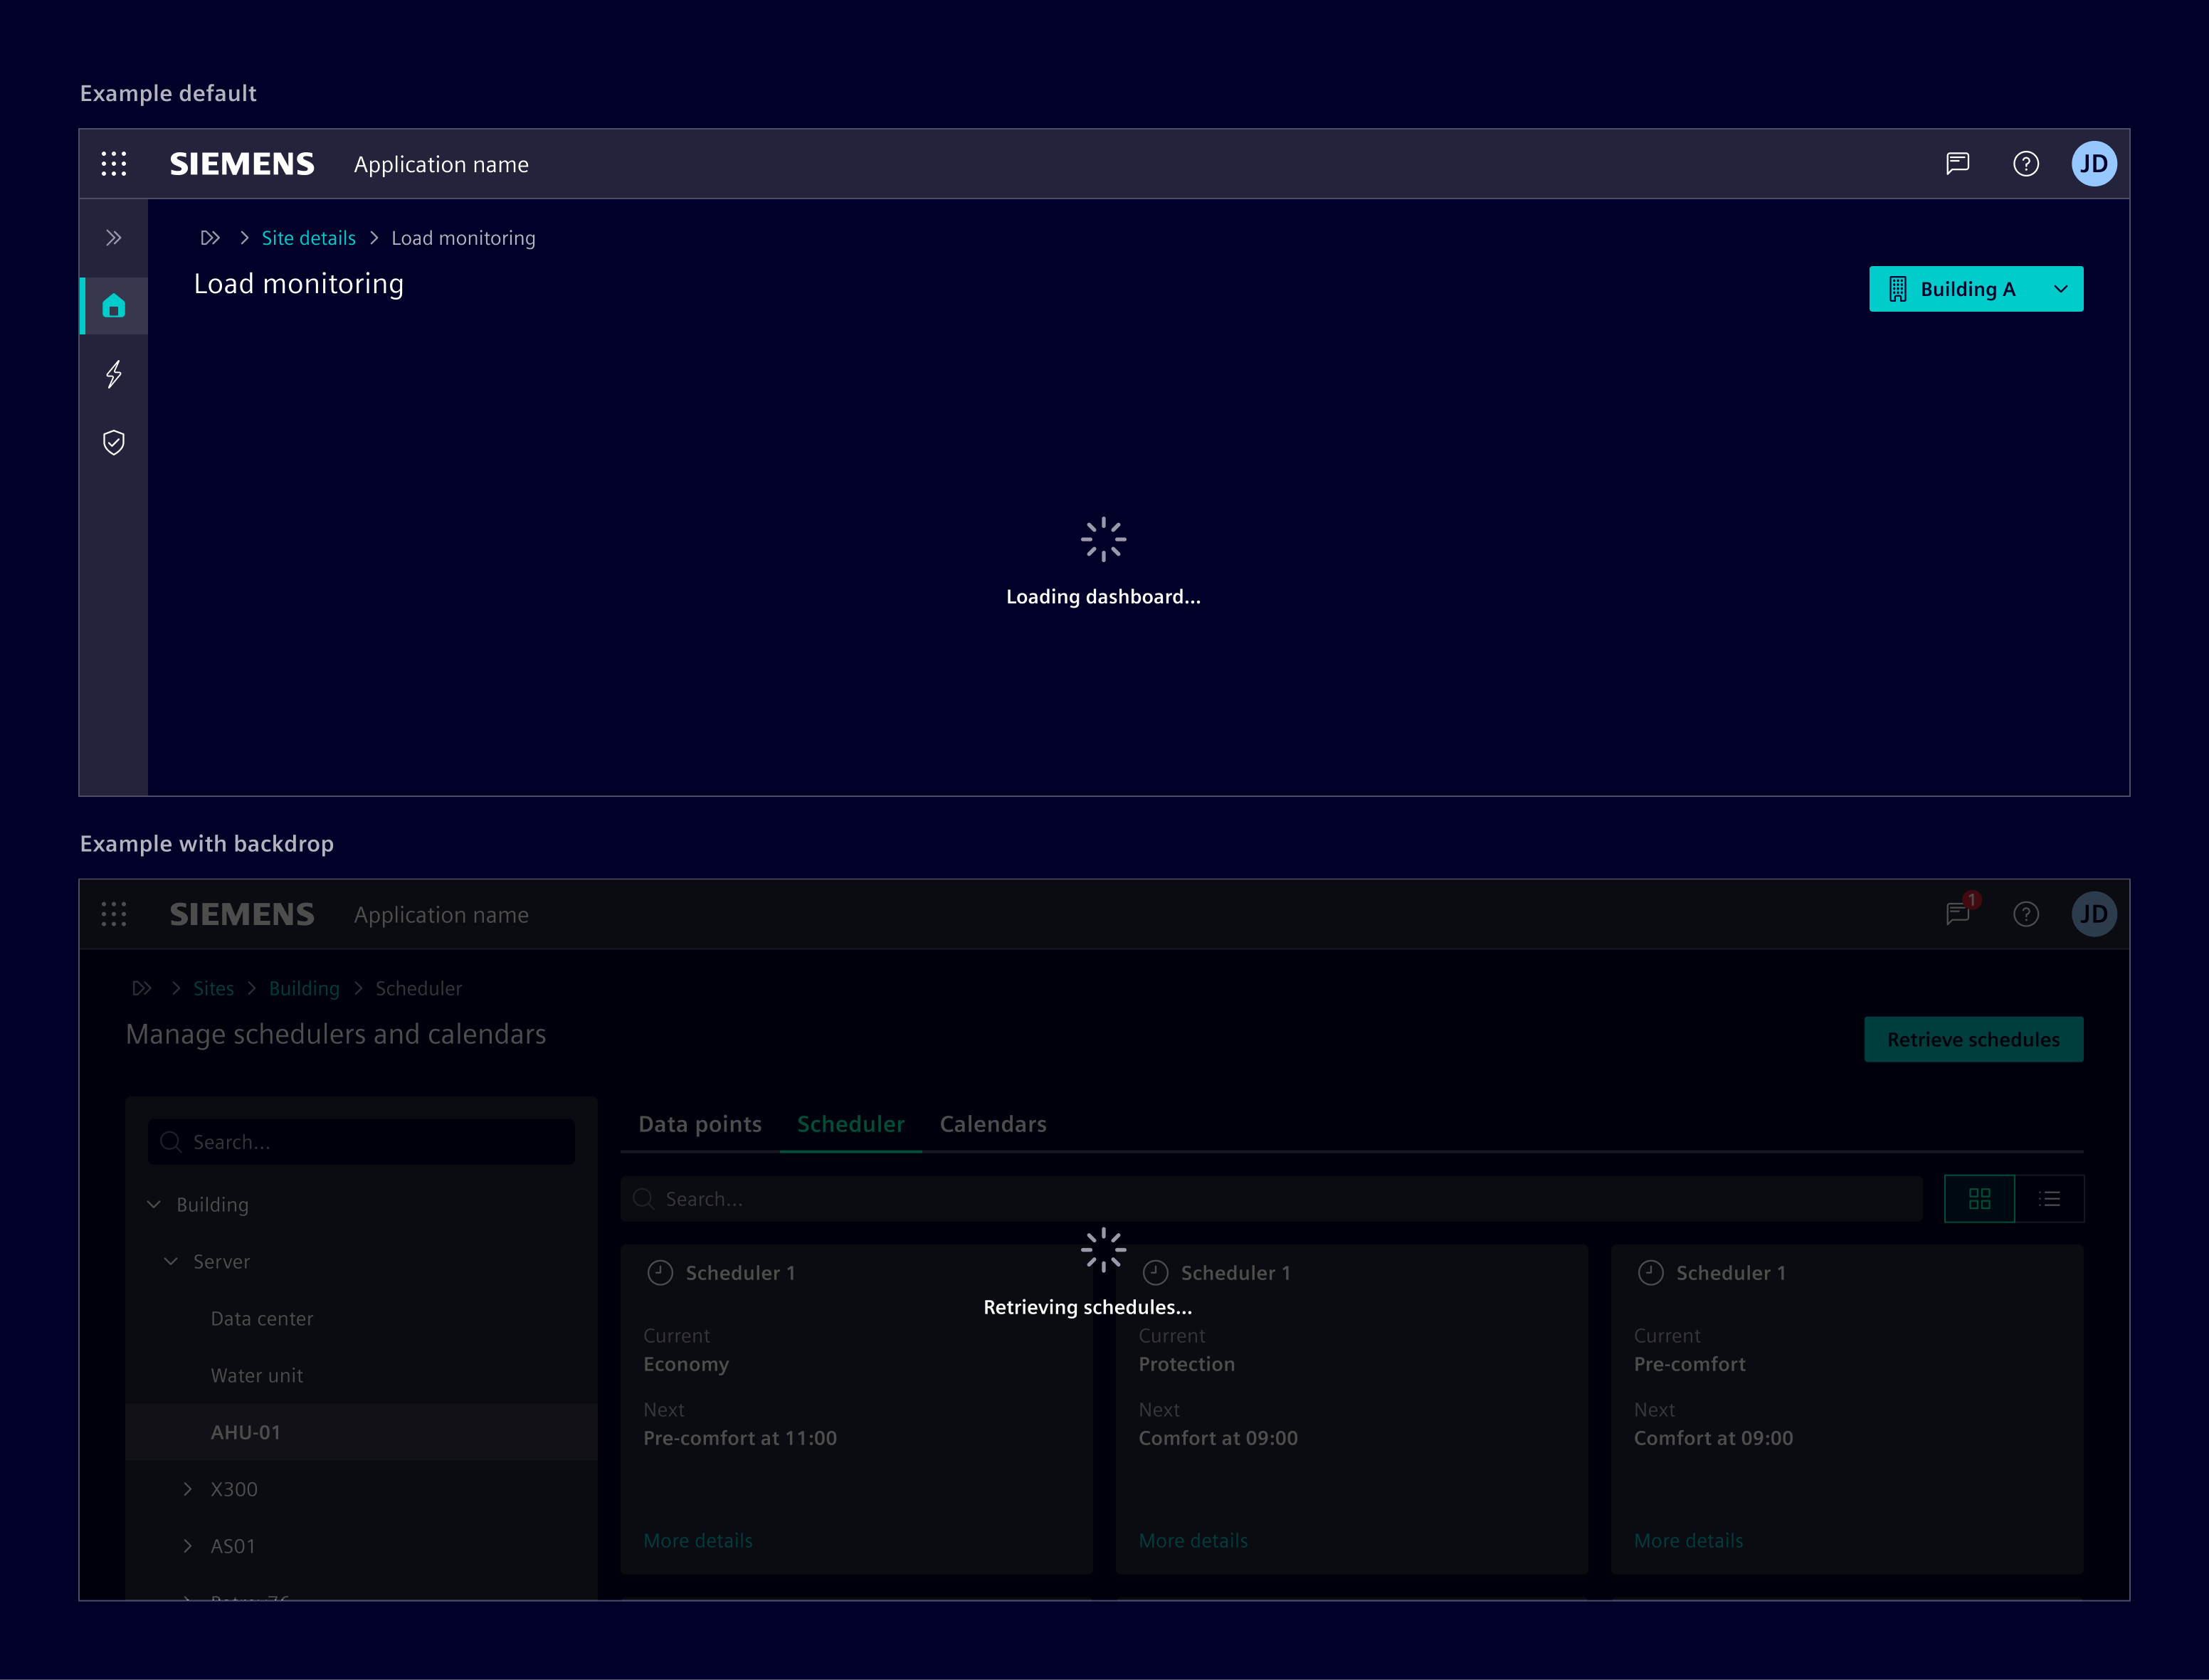Image resolution: width=2209 pixels, height=1680 pixels.
Task: Open More details on the first Scheduler card
Action: (x=697, y=1540)
